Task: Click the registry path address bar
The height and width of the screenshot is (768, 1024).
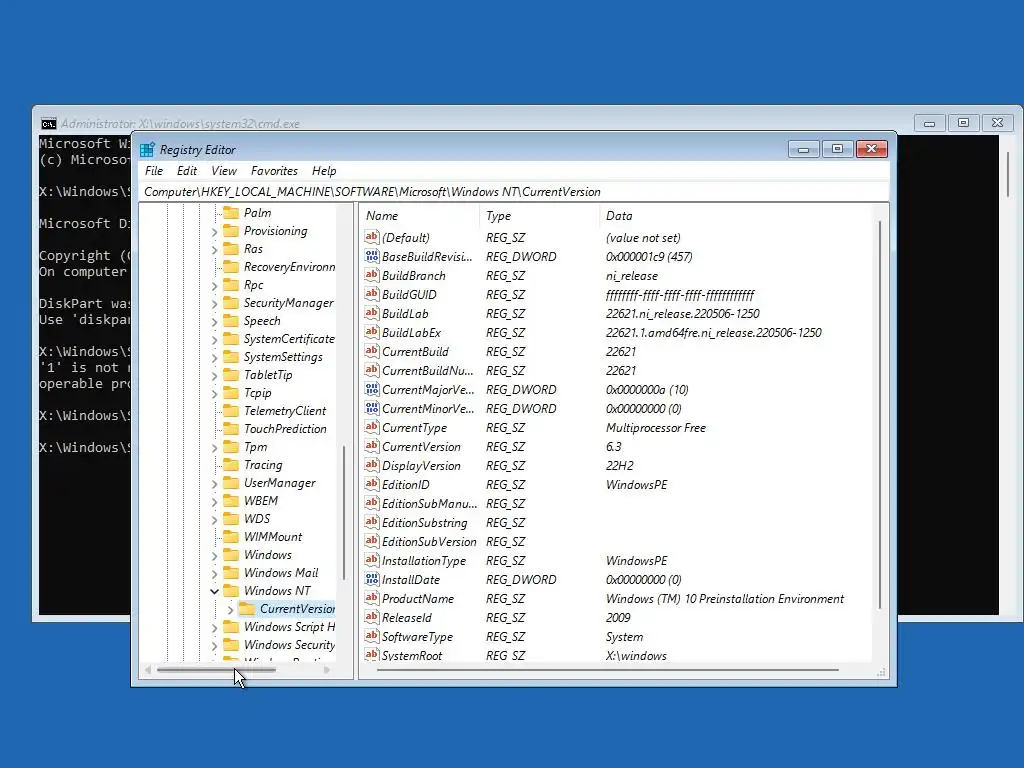Action: (514, 191)
